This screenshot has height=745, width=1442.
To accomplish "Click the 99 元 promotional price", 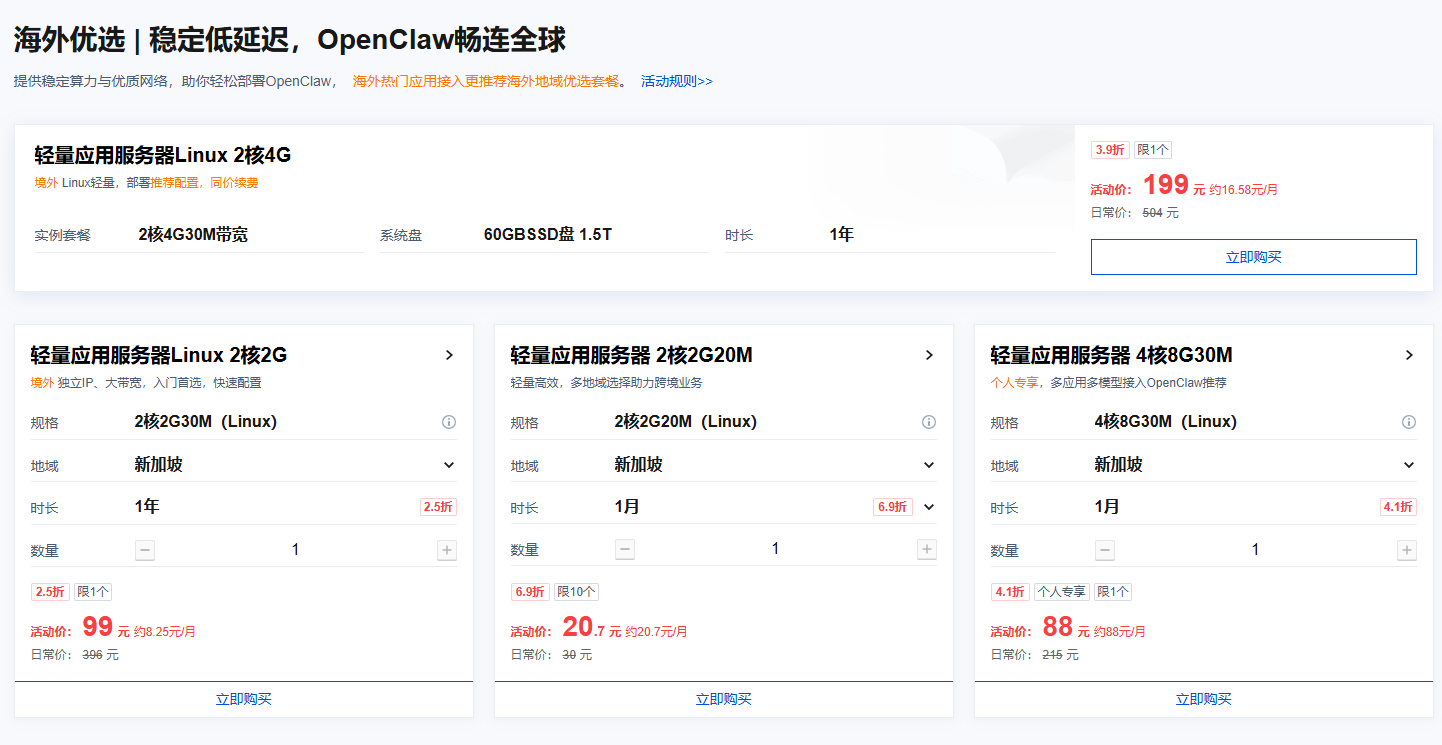I will tap(106, 628).
